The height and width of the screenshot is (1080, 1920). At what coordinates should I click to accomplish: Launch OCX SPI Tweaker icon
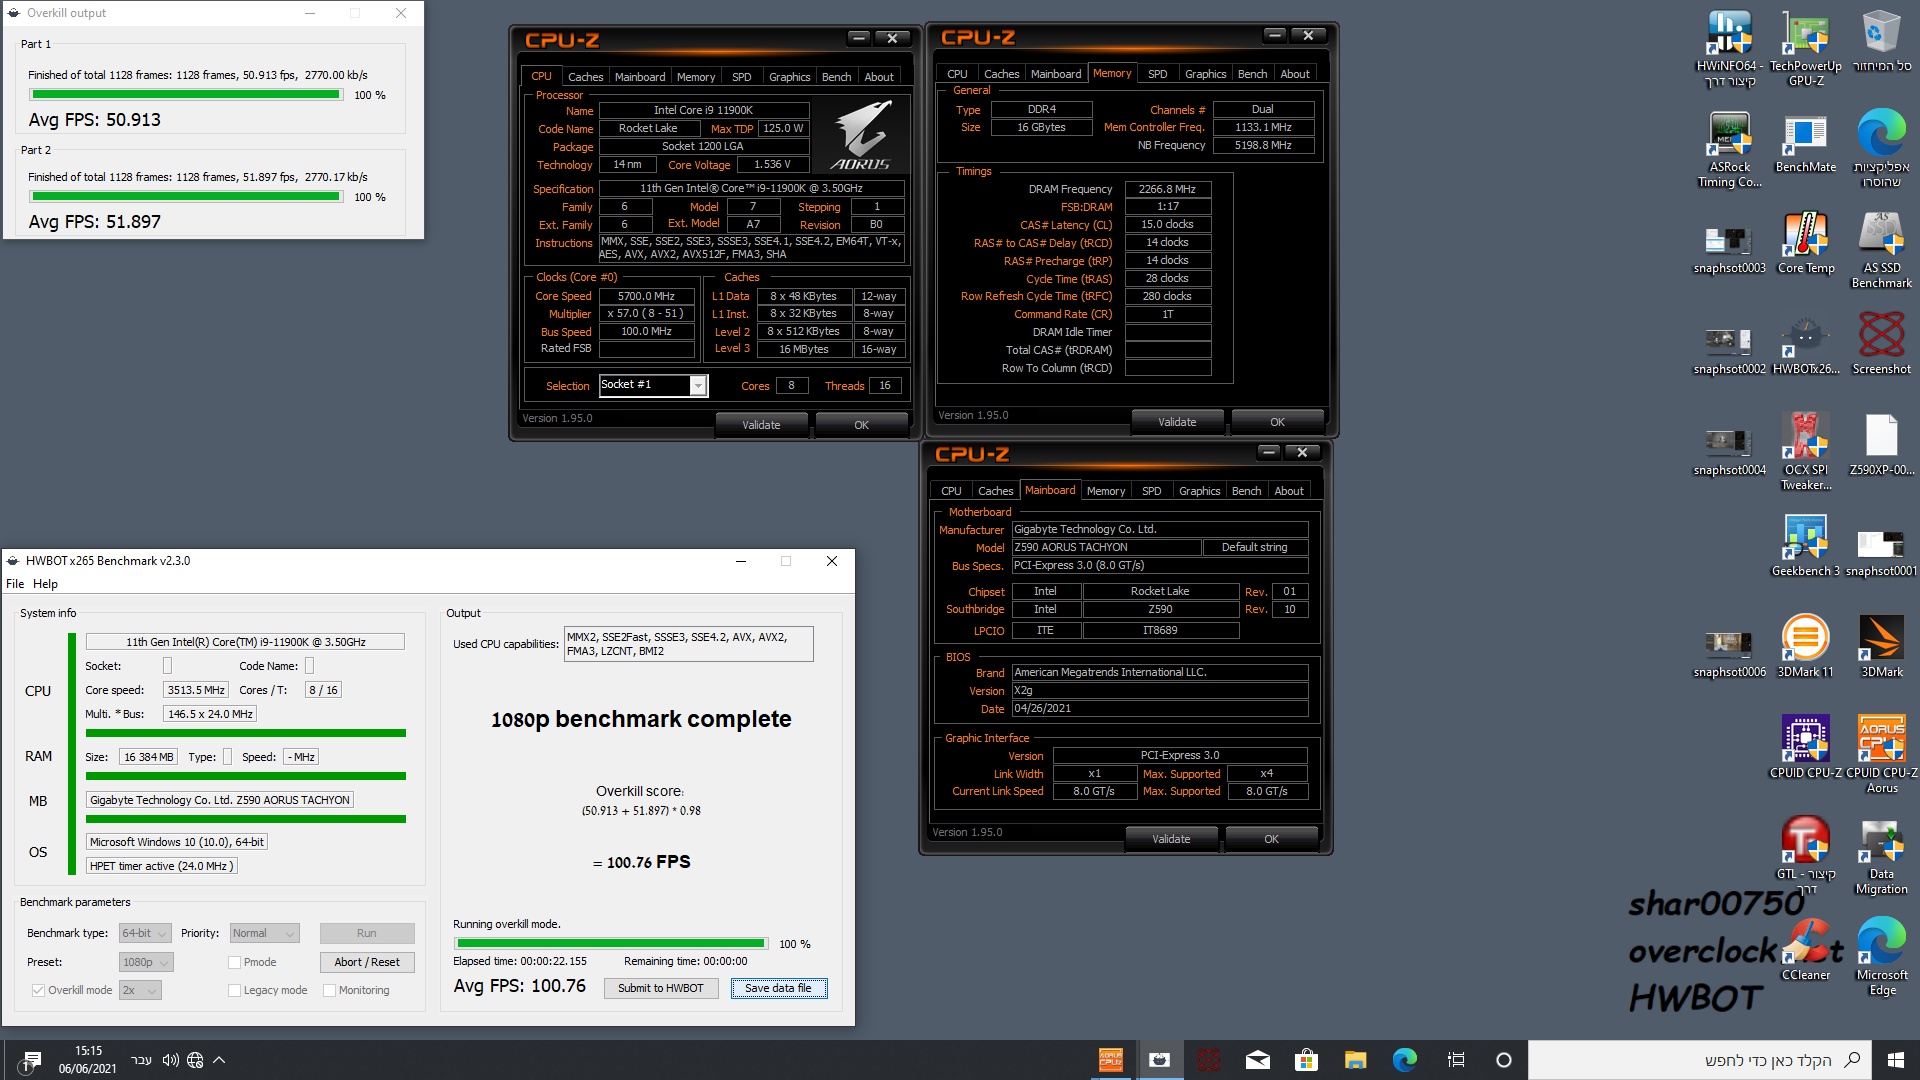1805,451
